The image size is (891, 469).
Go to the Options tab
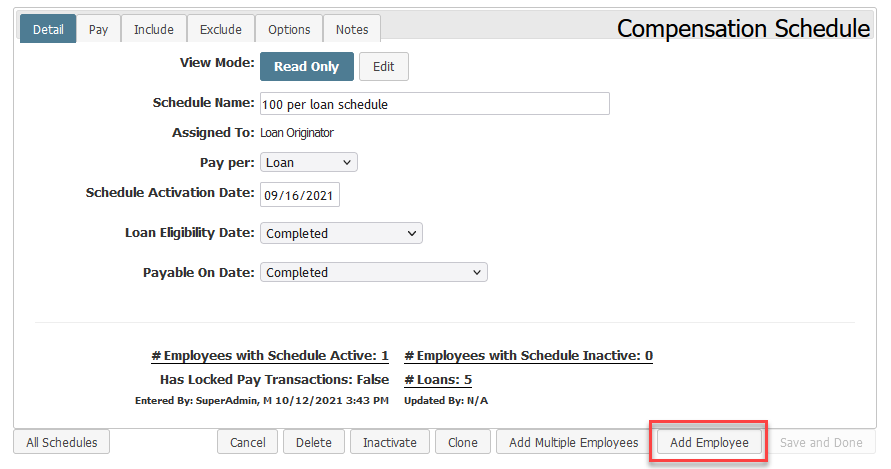pos(289,29)
